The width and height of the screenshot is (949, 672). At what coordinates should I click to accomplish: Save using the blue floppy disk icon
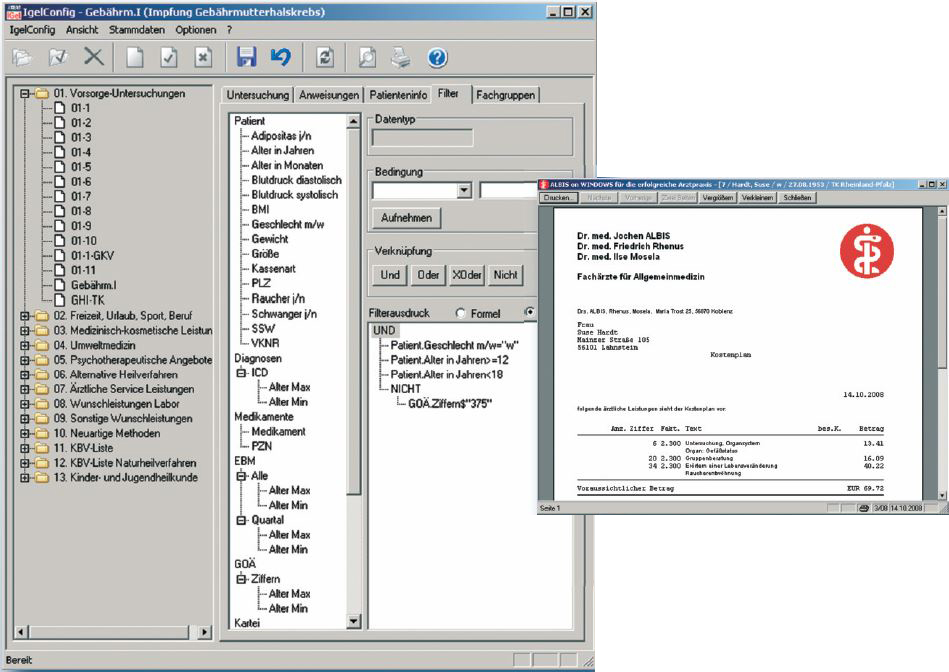point(246,58)
